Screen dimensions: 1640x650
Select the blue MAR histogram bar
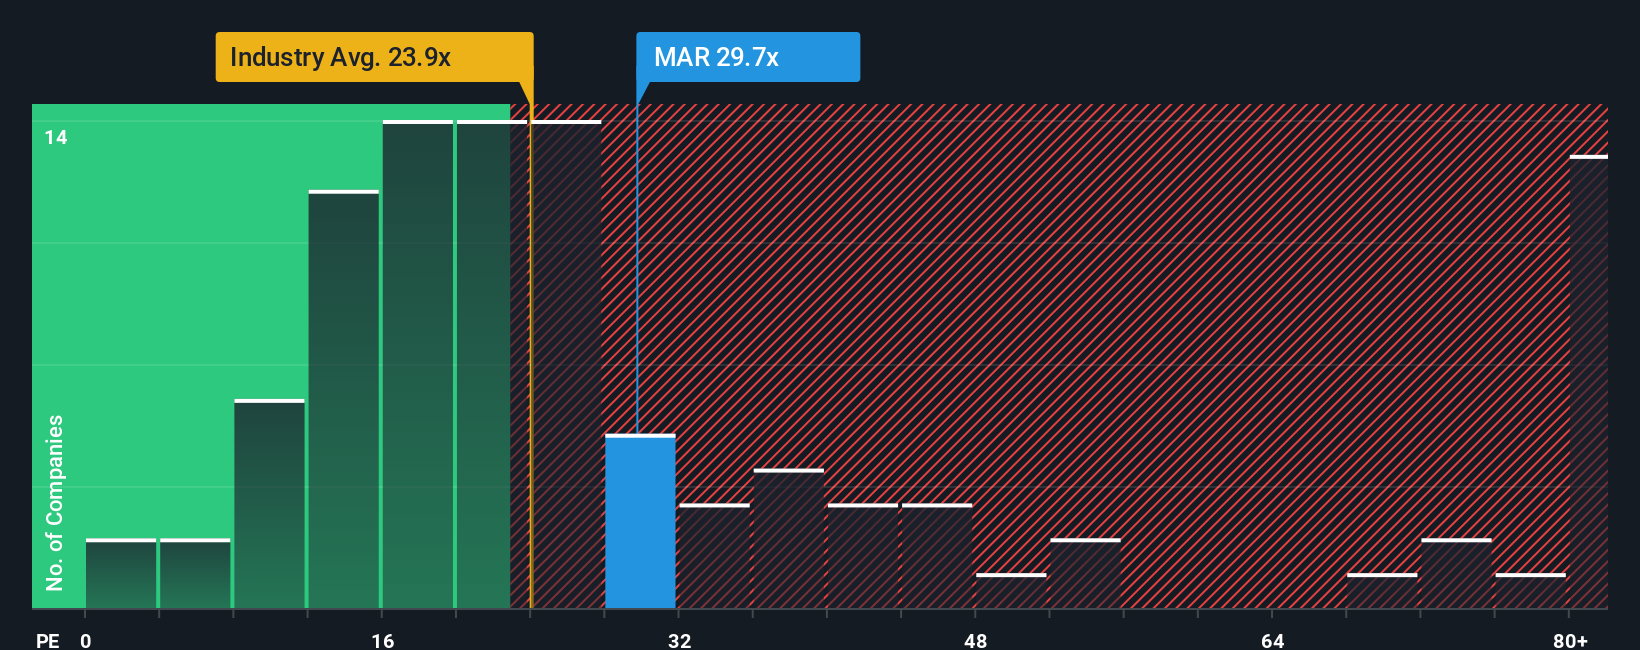coord(640,521)
